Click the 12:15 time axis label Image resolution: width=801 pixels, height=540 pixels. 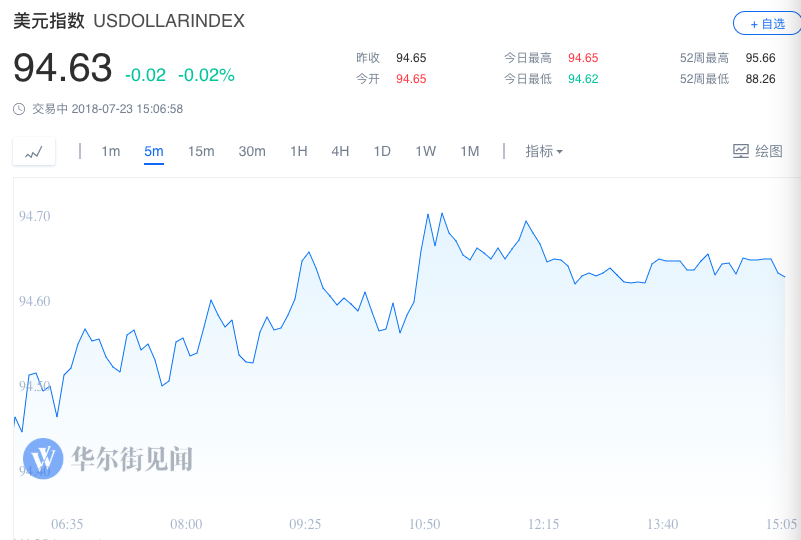click(x=544, y=524)
